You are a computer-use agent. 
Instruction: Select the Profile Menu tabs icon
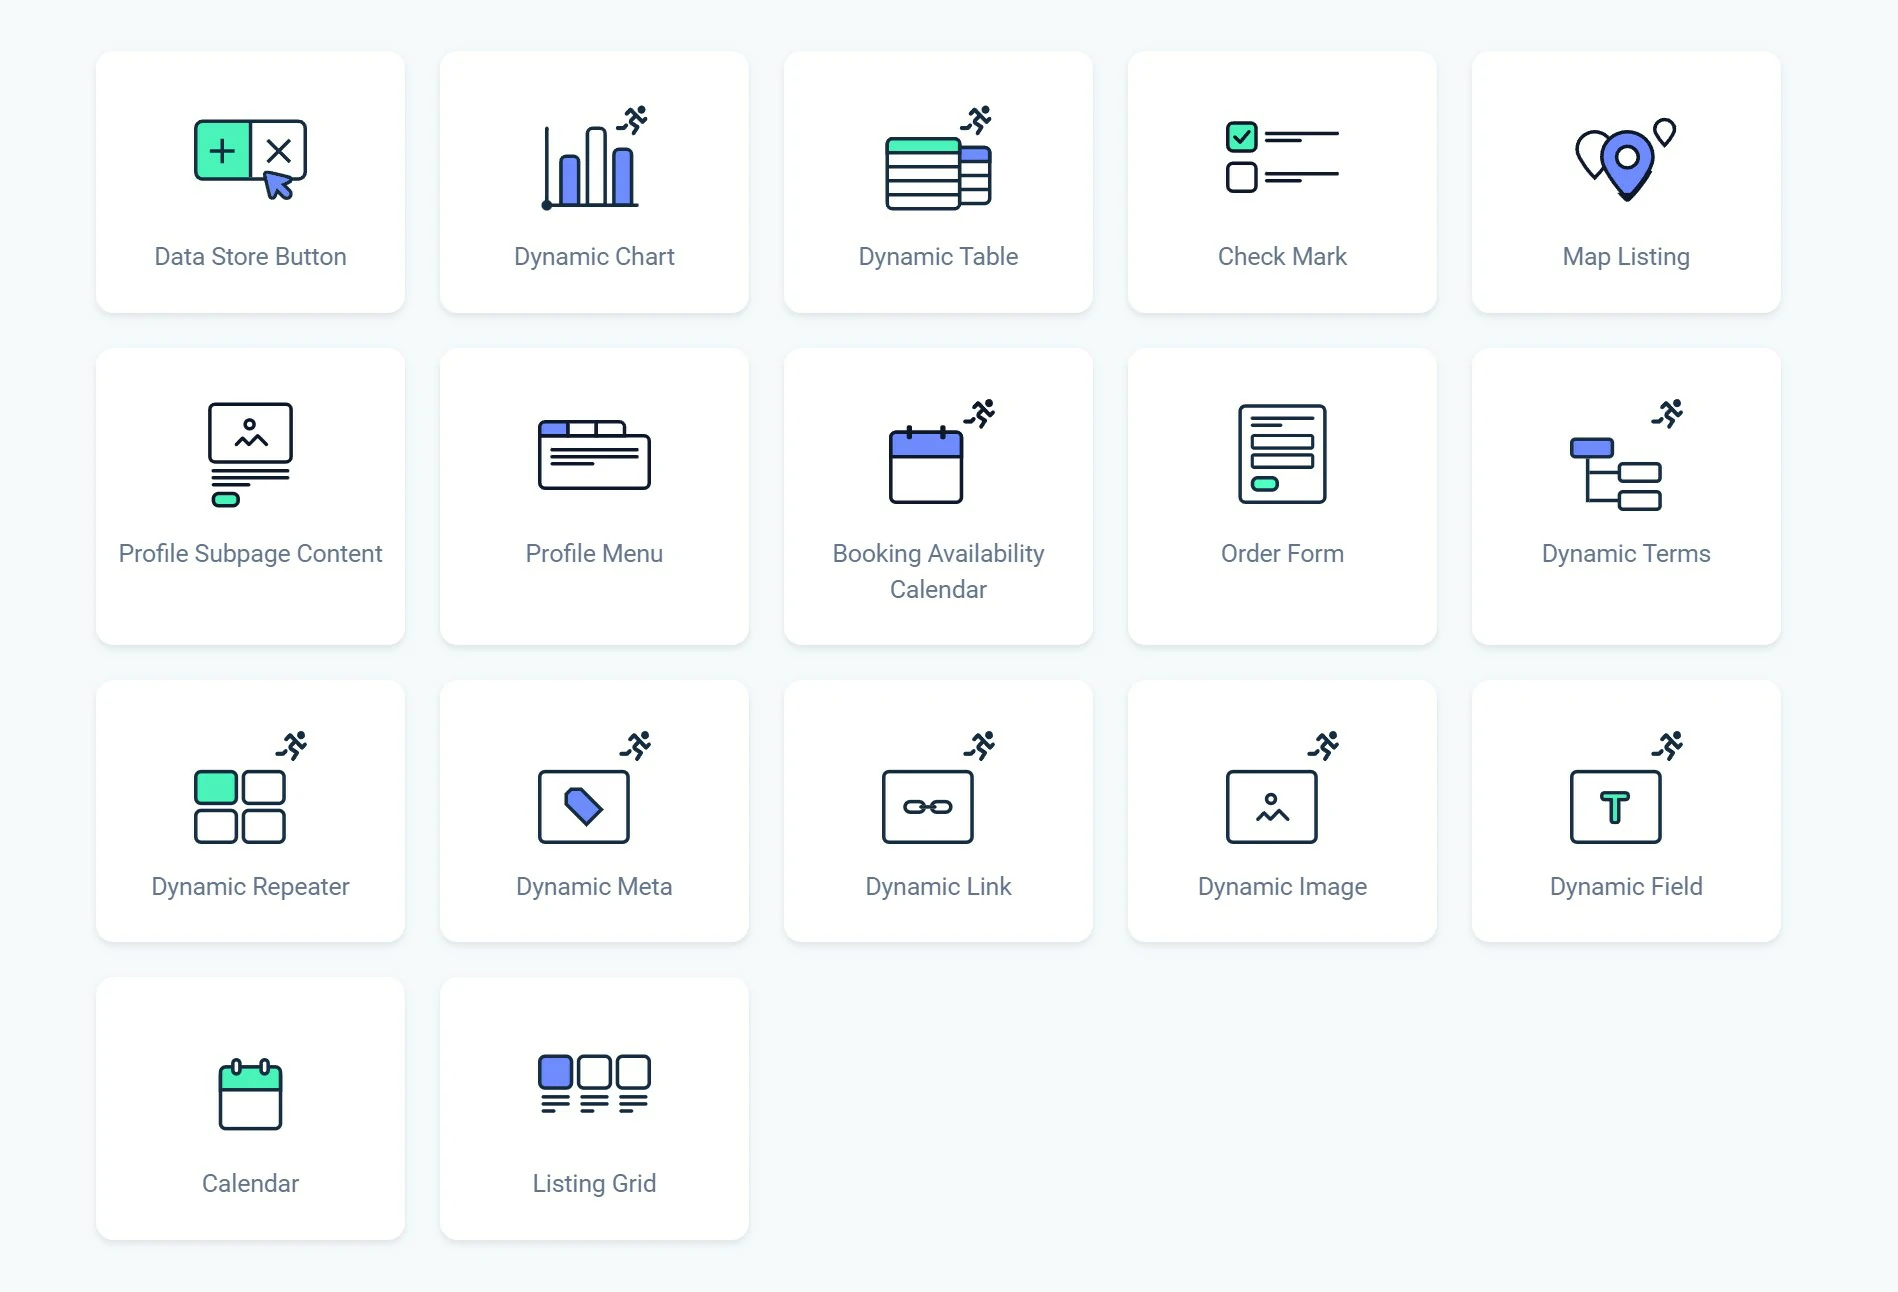click(594, 455)
